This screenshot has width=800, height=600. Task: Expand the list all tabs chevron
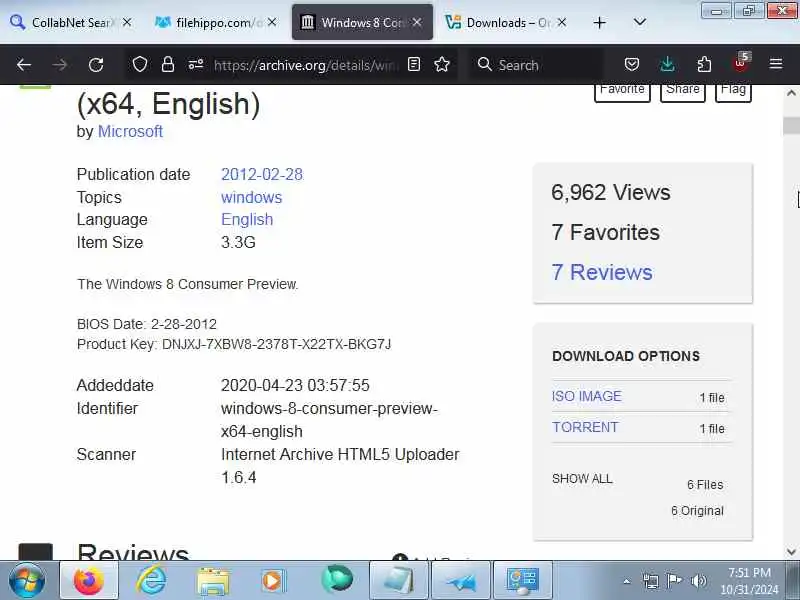(x=639, y=22)
